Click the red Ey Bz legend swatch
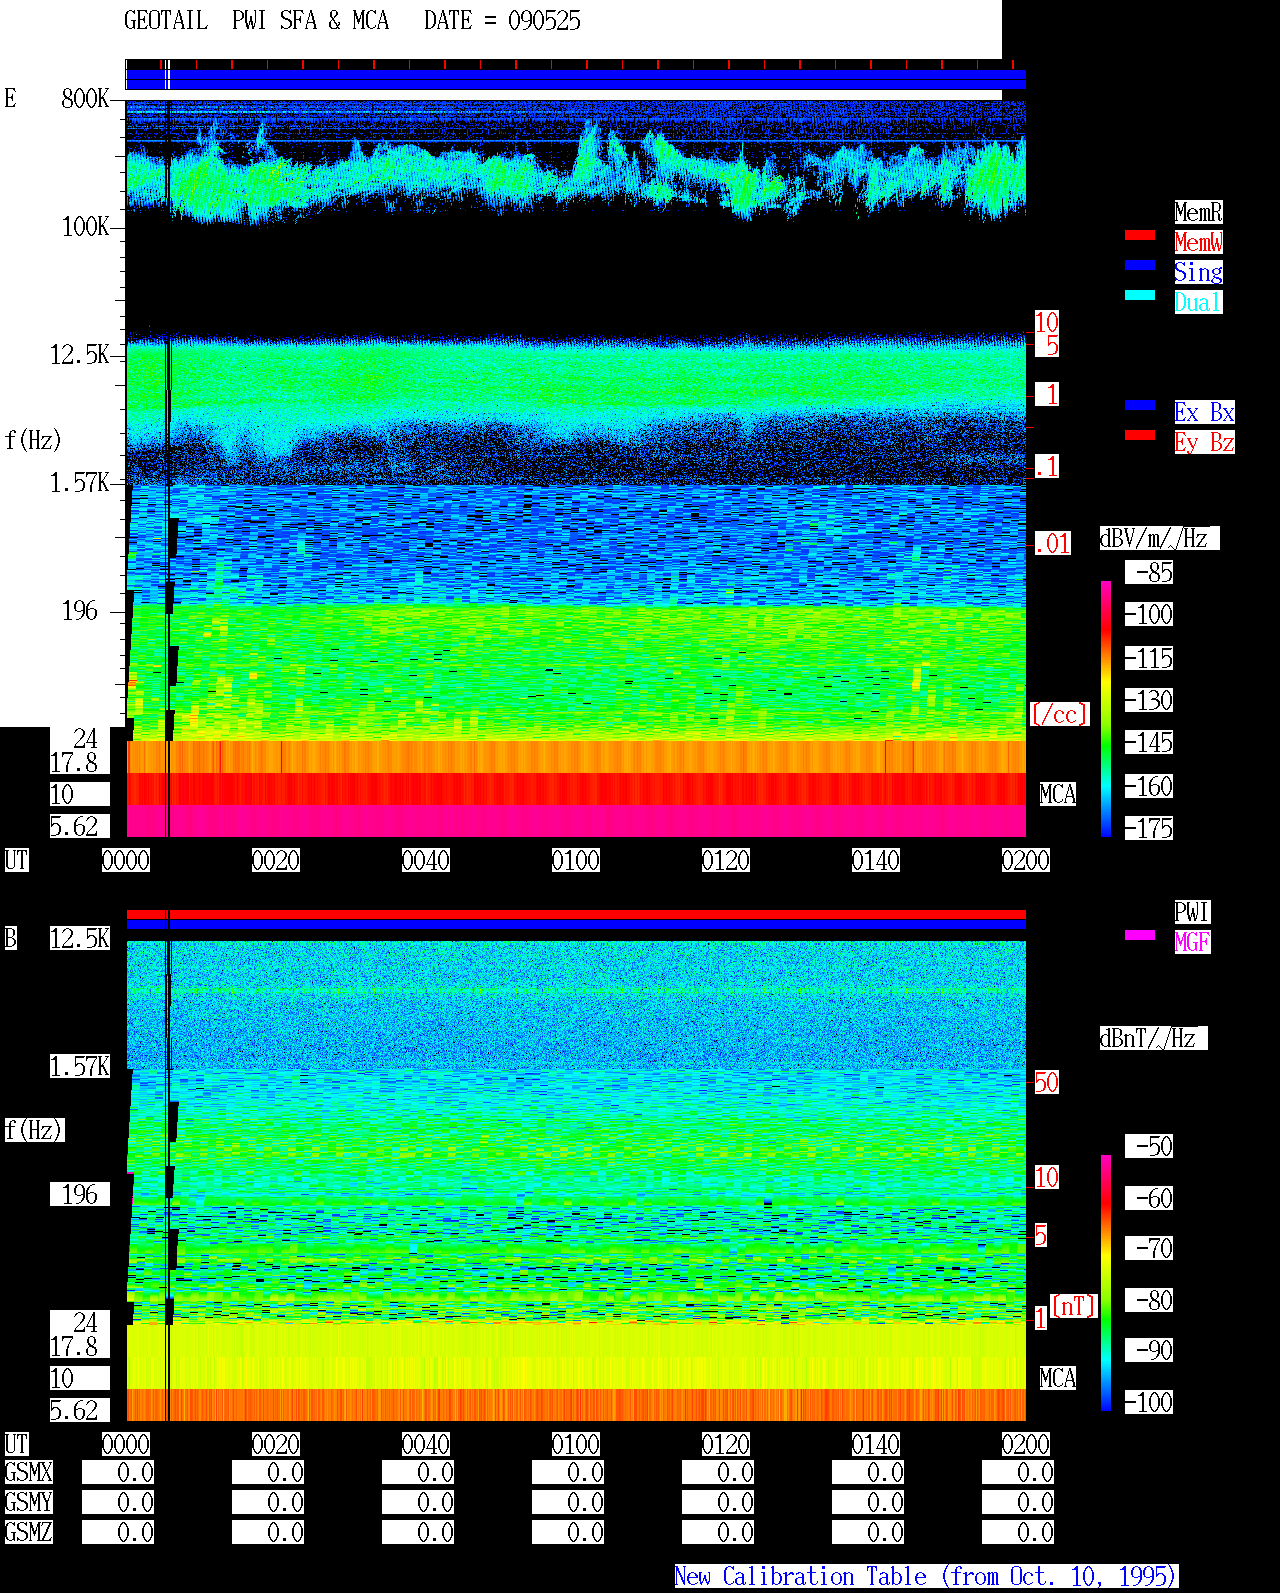This screenshot has width=1280, height=1593. 1140,435
